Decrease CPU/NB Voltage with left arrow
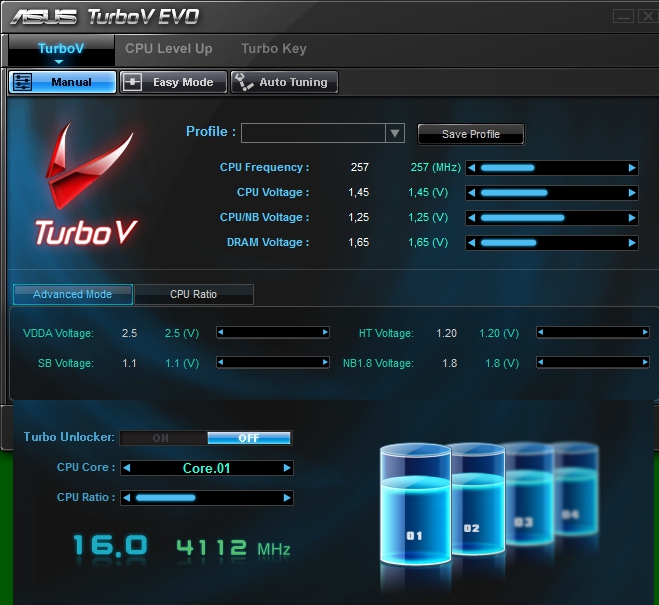The height and width of the screenshot is (605, 659). (x=472, y=218)
